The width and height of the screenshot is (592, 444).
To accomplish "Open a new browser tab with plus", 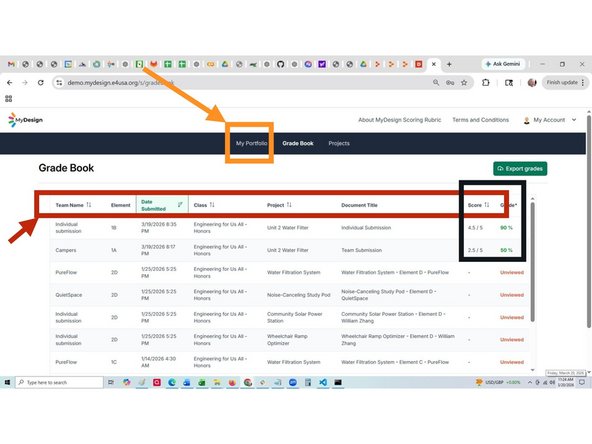I will coord(449,64).
